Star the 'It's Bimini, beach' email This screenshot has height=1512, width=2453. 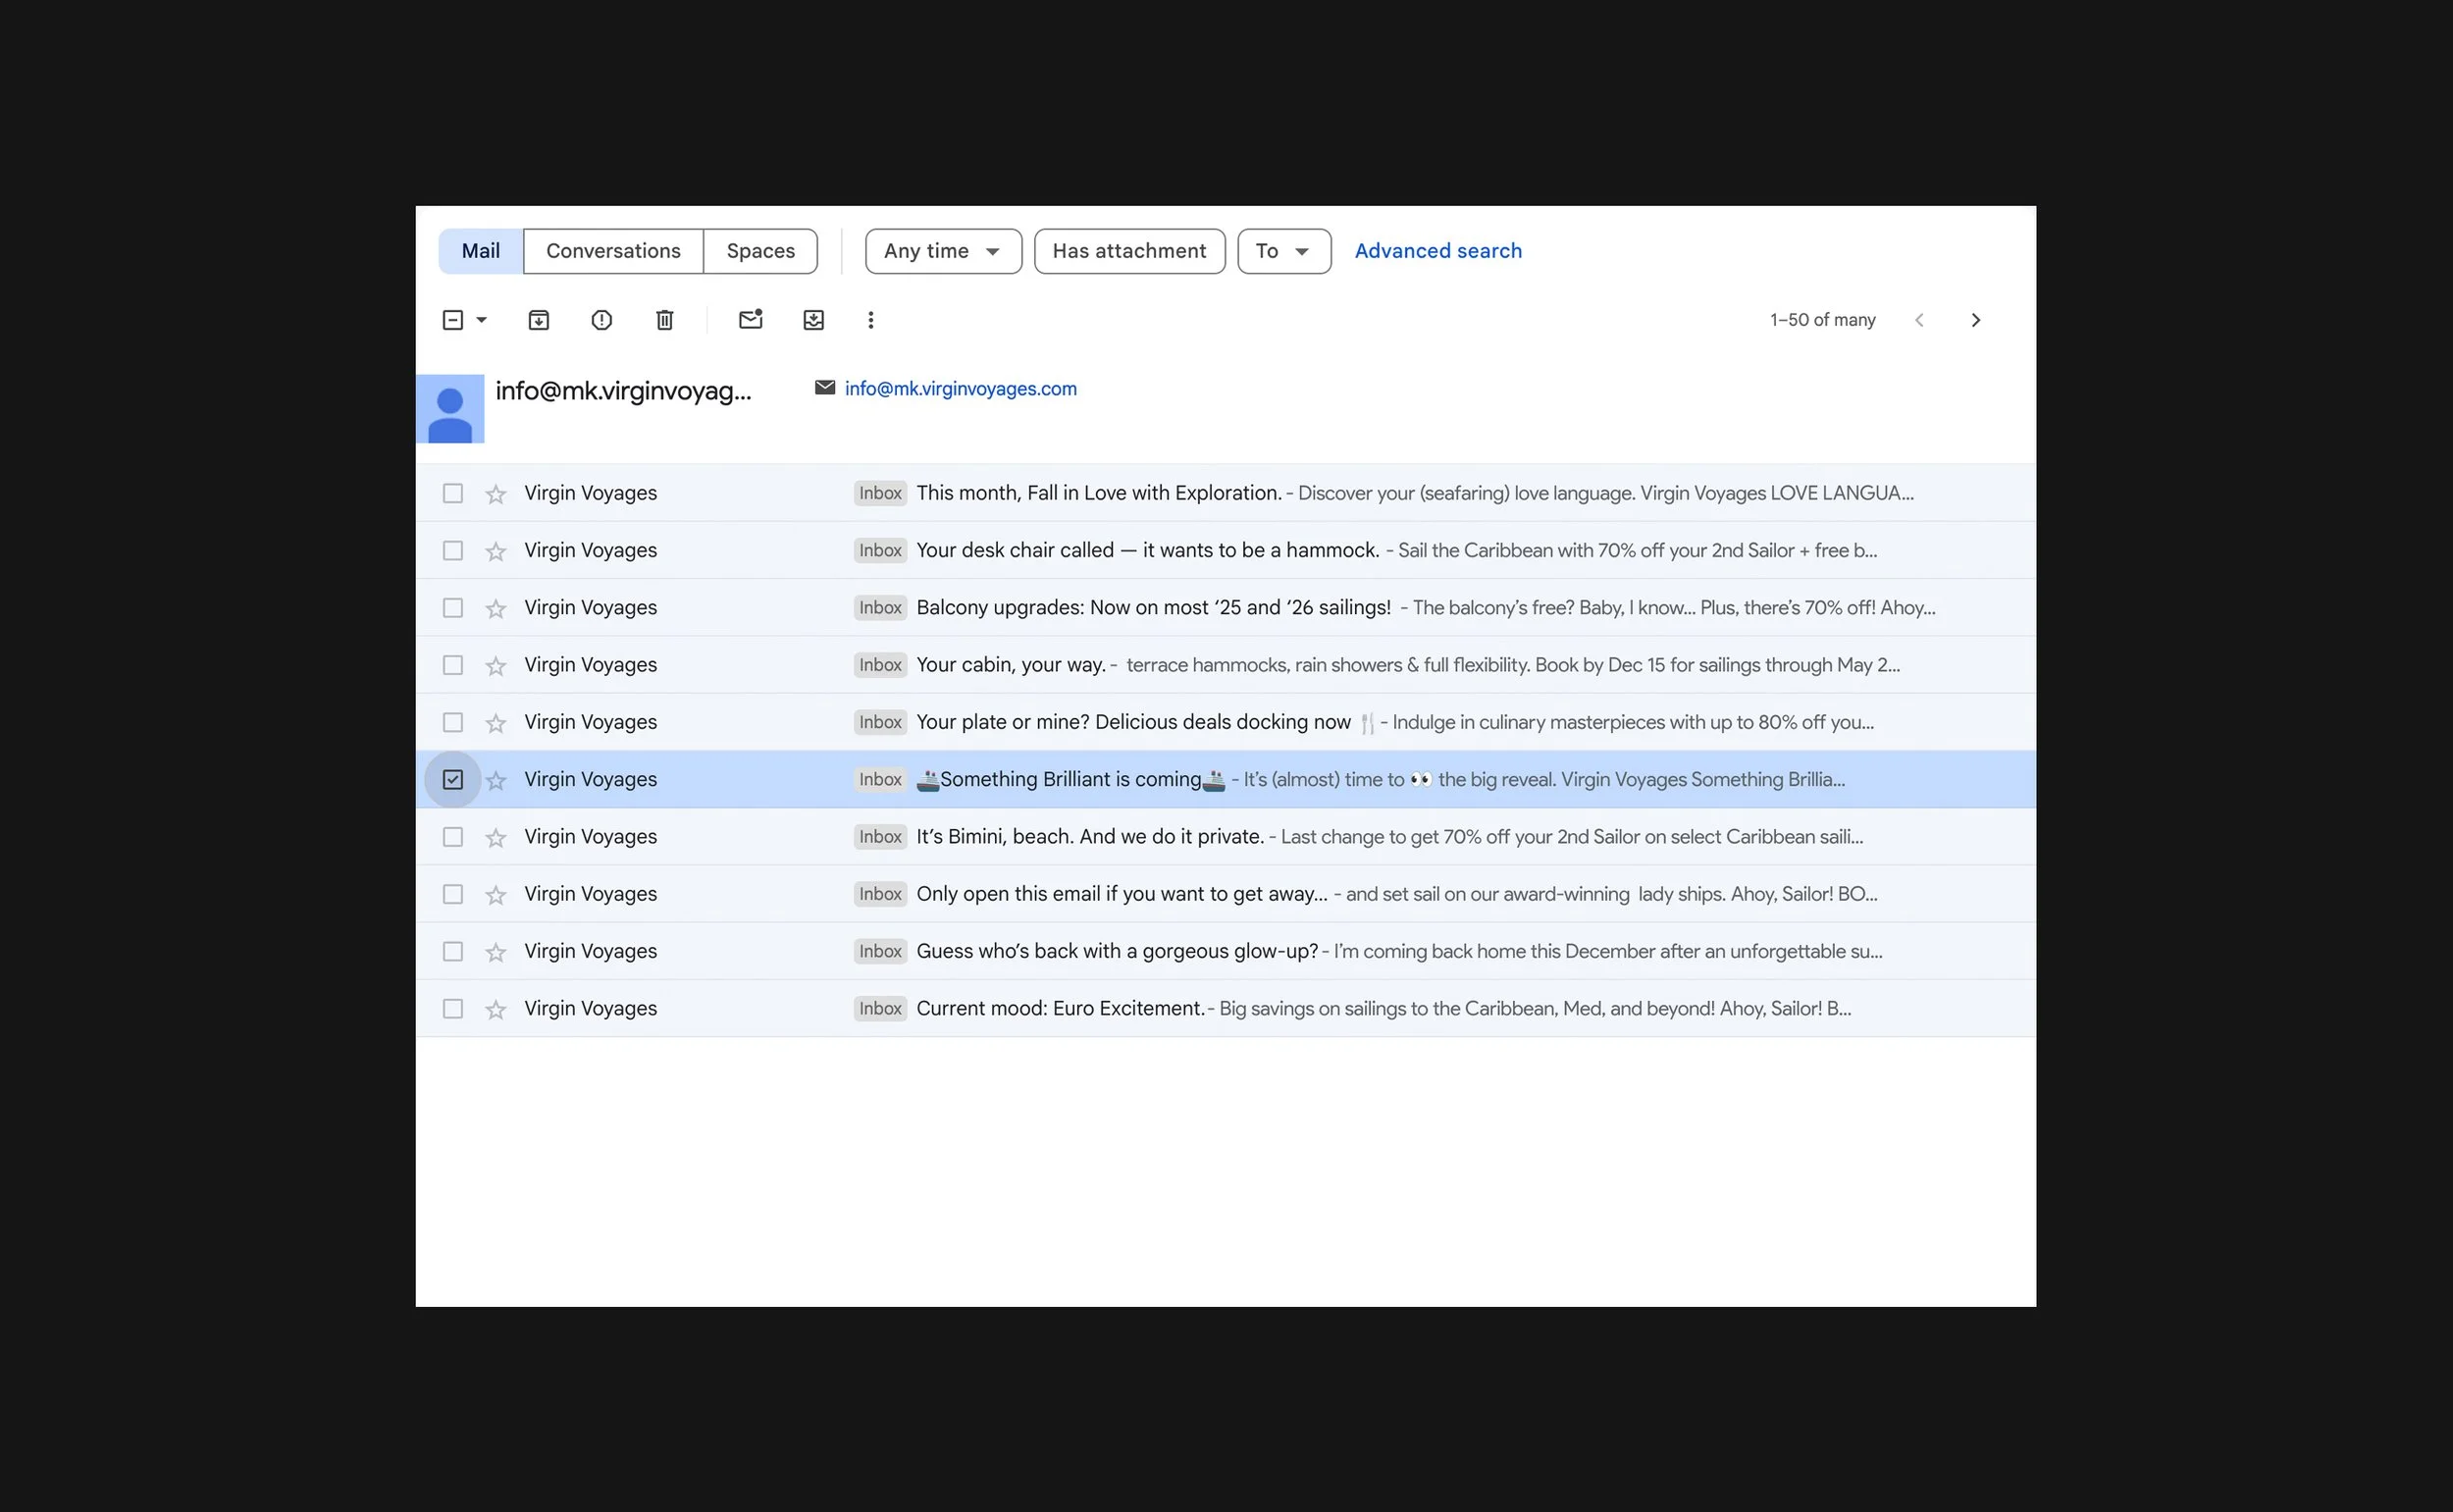point(495,837)
